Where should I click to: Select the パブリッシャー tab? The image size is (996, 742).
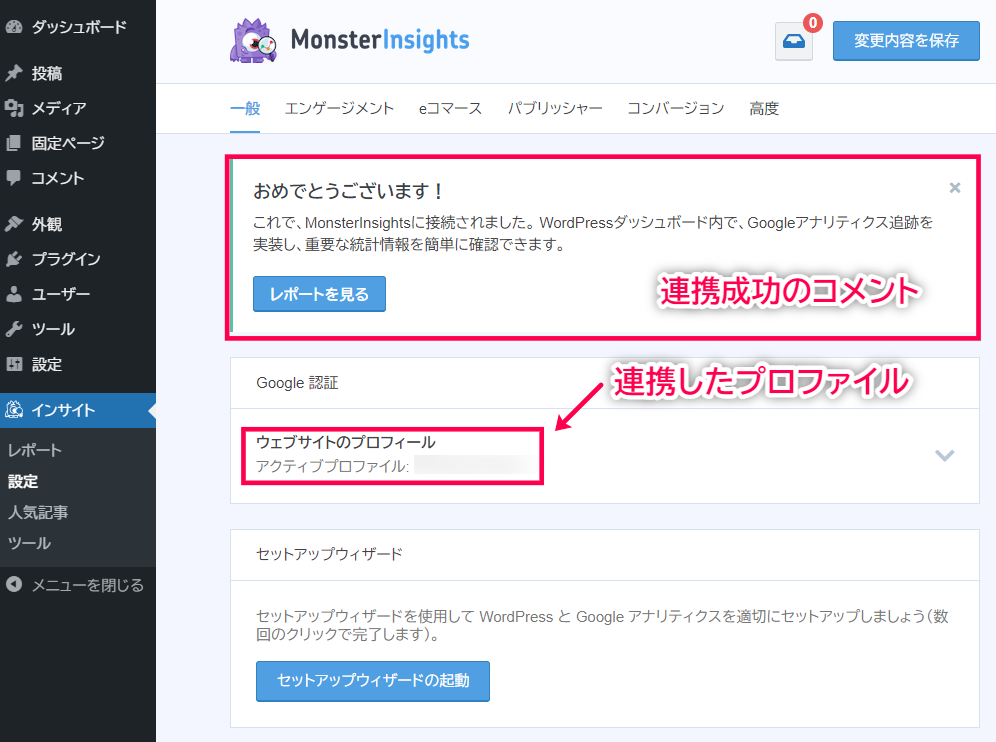[x=555, y=109]
